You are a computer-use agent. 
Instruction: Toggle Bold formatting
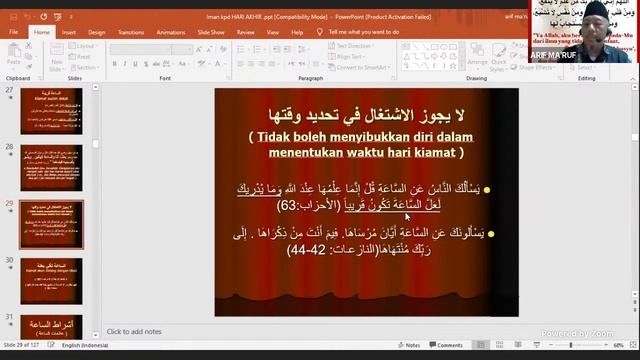coord(115,64)
